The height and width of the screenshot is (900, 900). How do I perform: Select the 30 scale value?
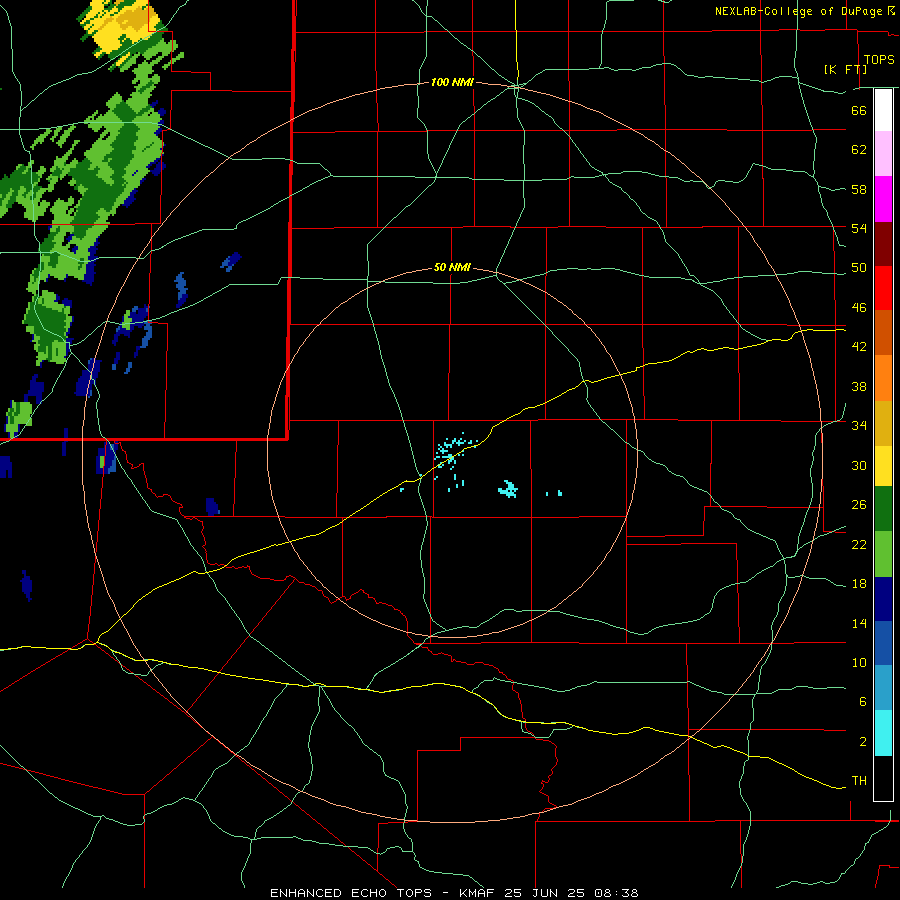[x=859, y=465]
